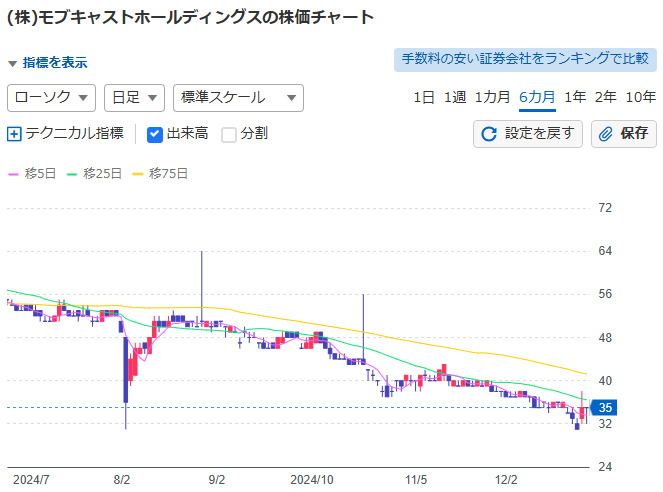Click the 手数料の安い証券会社をランキングで比較 banner
The height and width of the screenshot is (492, 663).
pyautogui.click(x=525, y=60)
